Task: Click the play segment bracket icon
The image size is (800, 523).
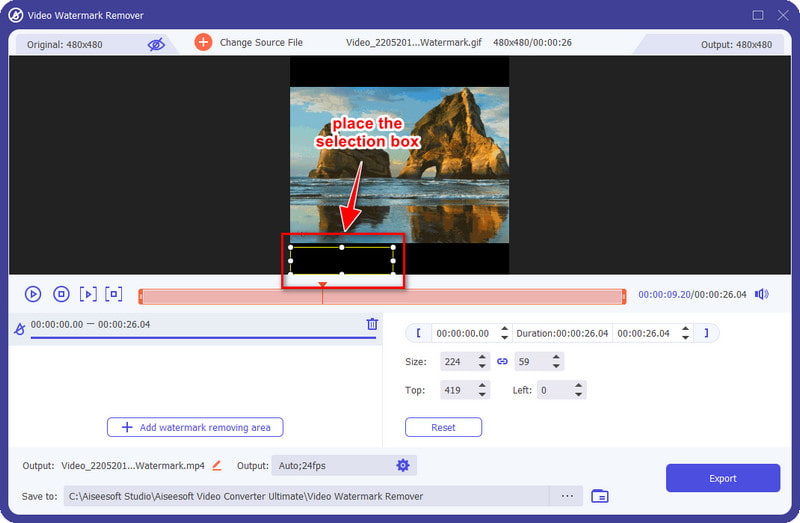Action: (x=88, y=294)
